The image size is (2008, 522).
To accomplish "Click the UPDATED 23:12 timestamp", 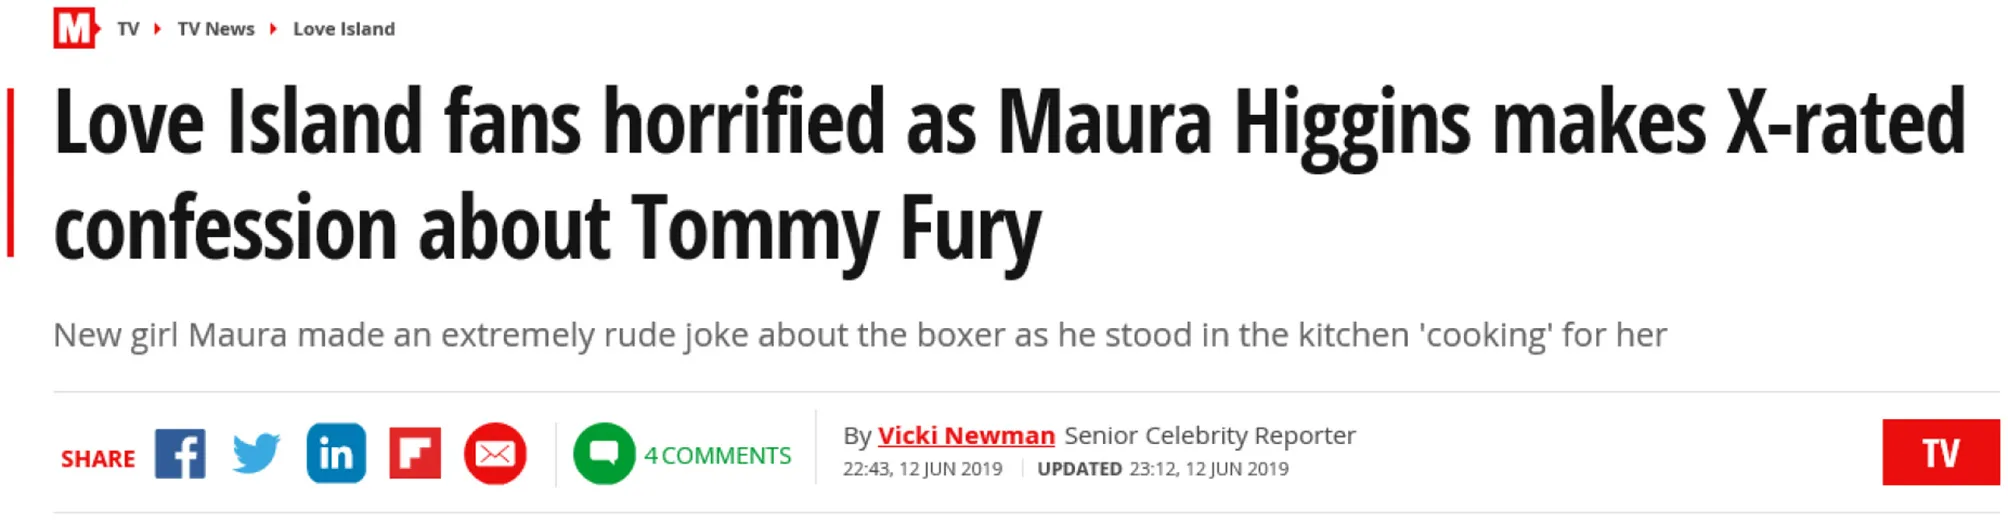I will coord(1163,469).
